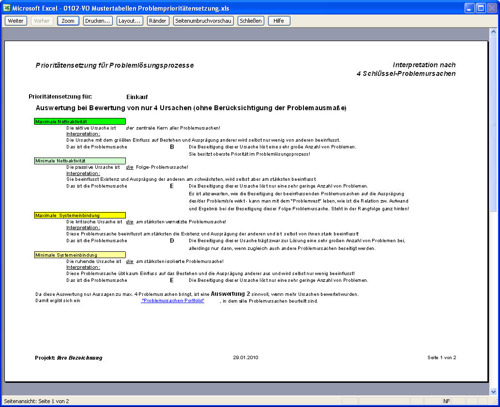Switch to Seitenumbruchvorschau
Viewport: 500px width, 407px height.
203,21
